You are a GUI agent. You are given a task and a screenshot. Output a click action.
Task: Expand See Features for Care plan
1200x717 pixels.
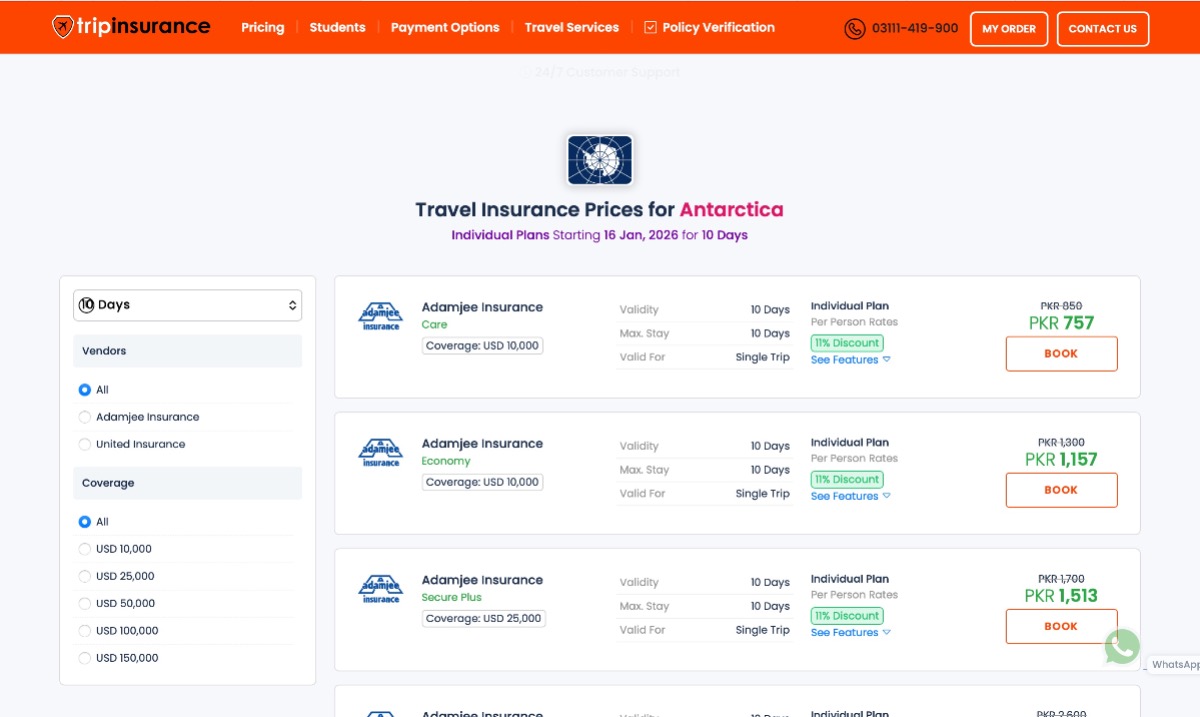[850, 360]
